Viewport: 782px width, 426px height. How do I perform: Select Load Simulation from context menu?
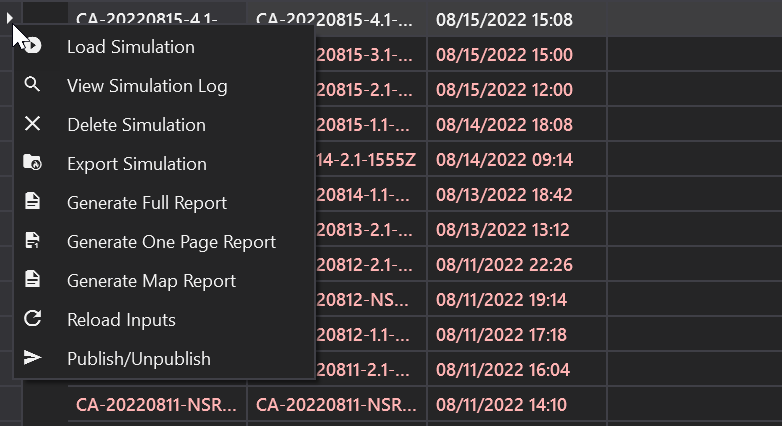point(130,47)
